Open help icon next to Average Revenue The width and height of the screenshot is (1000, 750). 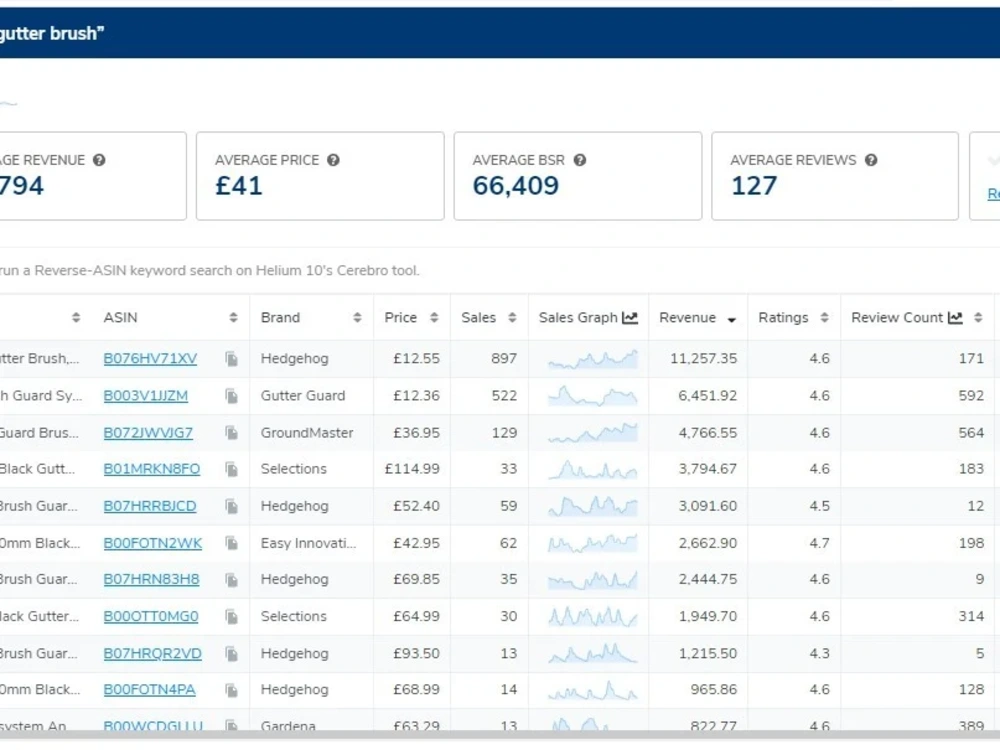click(99, 160)
